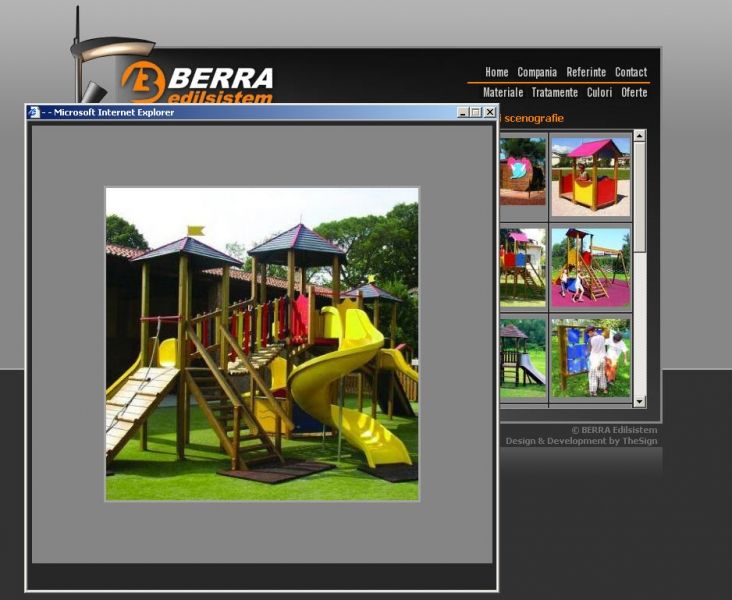Click the Internet Explorer icon in title bar
Viewport: 732px width, 600px height.
click(x=34, y=112)
